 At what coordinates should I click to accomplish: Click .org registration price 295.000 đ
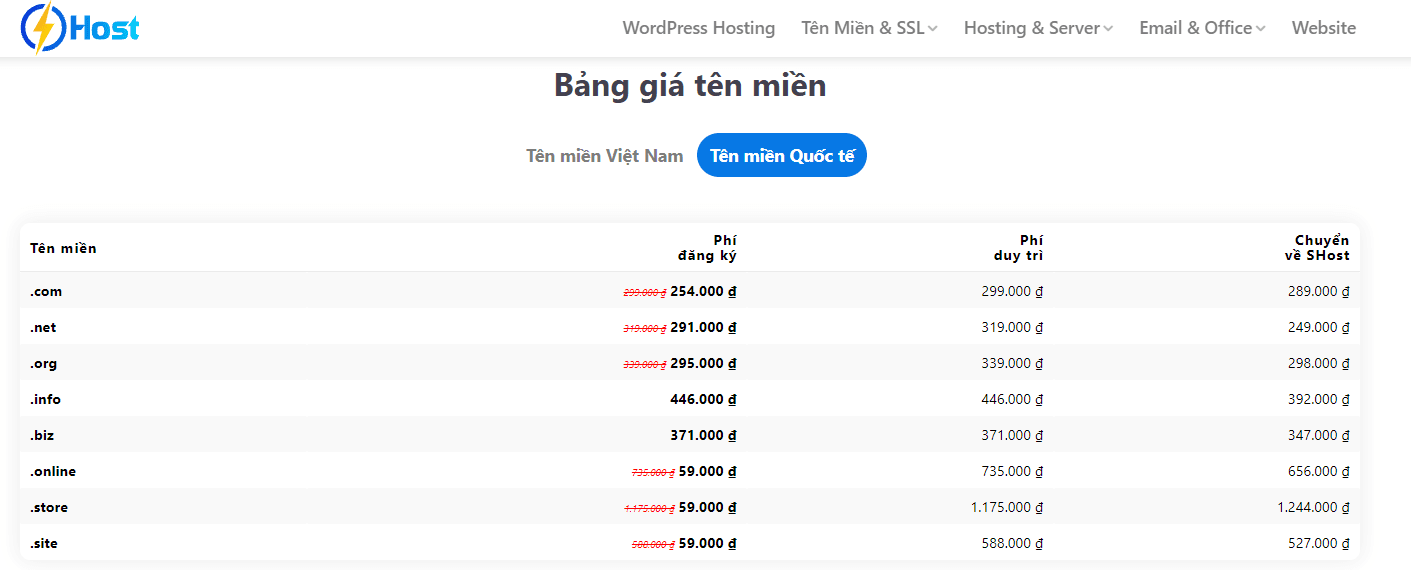[x=703, y=364]
